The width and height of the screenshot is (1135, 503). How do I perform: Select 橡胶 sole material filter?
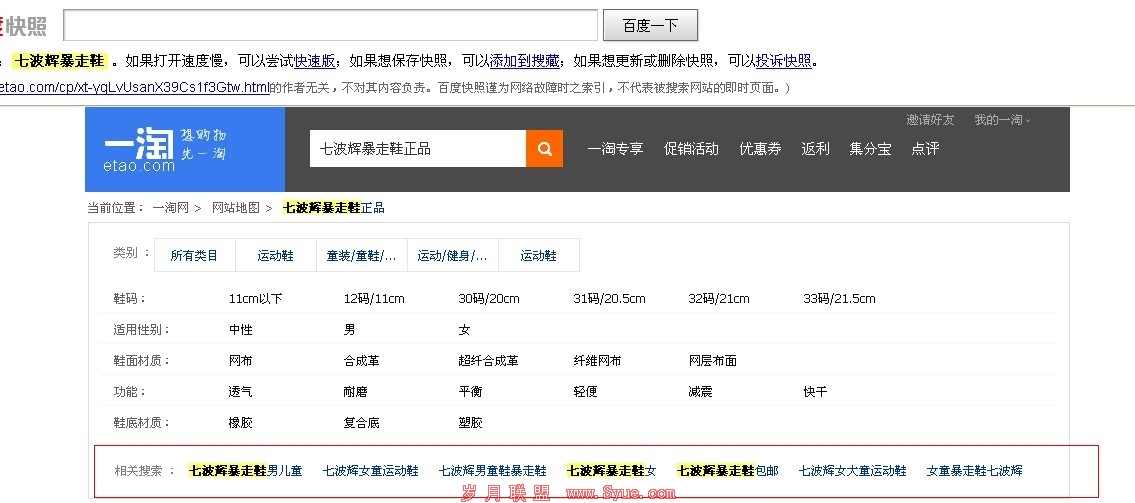(240, 423)
